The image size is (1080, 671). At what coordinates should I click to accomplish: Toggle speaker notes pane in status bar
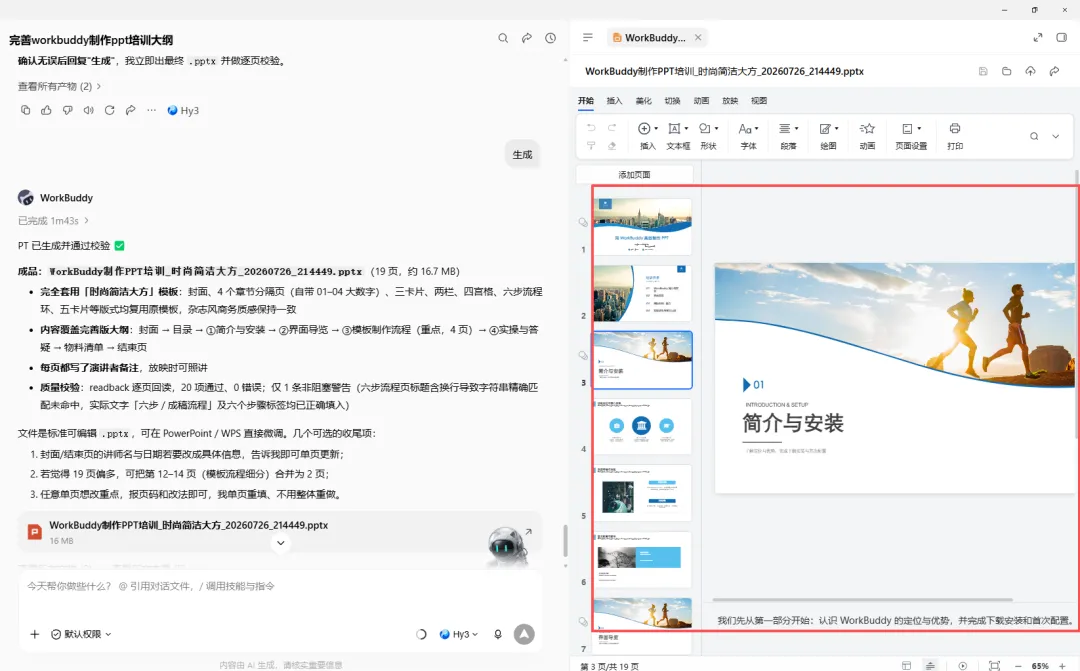931,665
